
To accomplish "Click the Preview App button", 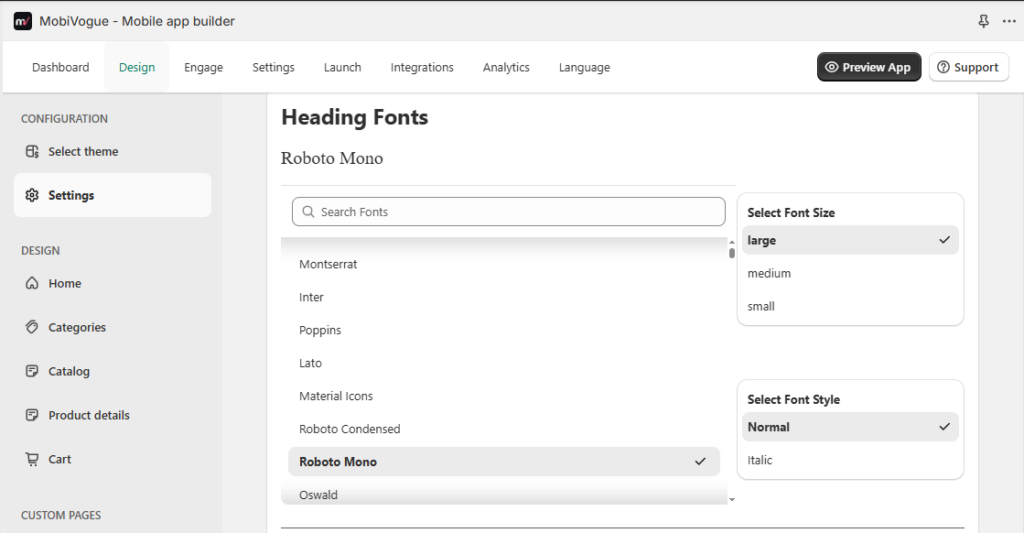I will [x=869, y=67].
